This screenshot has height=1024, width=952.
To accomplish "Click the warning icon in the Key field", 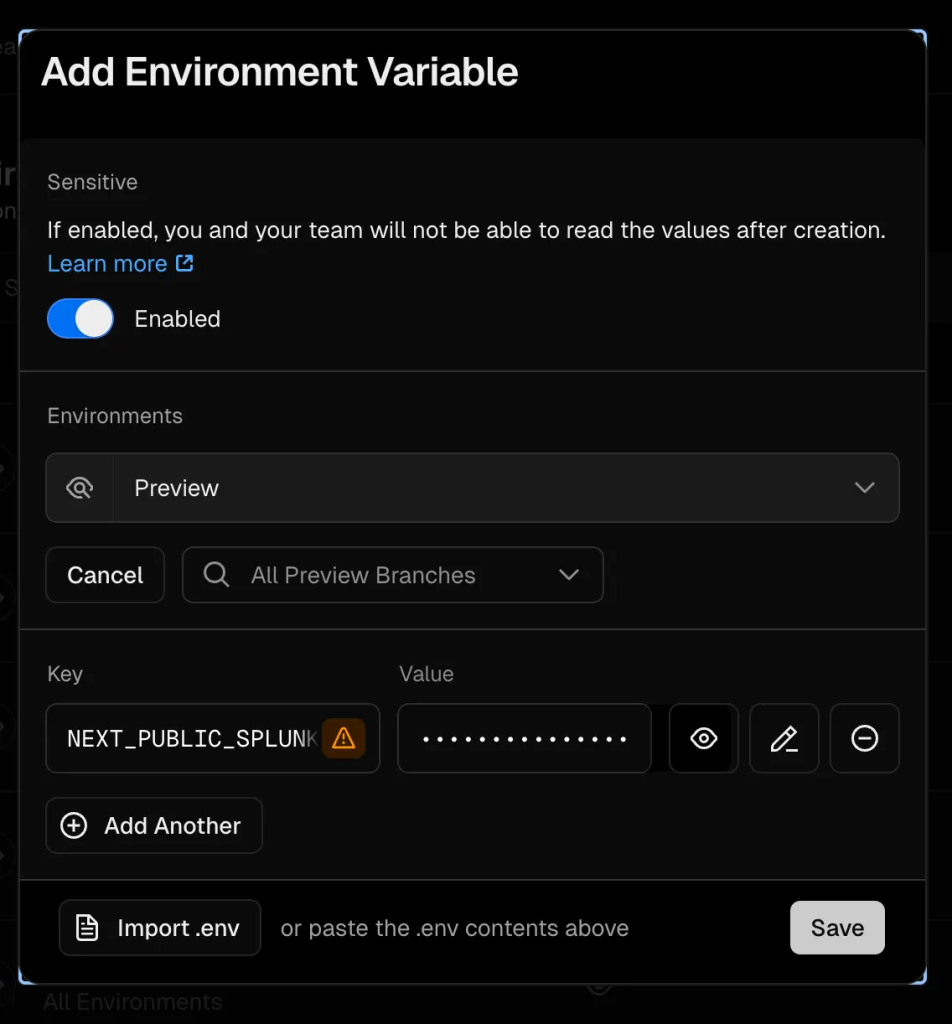I will pyautogui.click(x=343, y=739).
